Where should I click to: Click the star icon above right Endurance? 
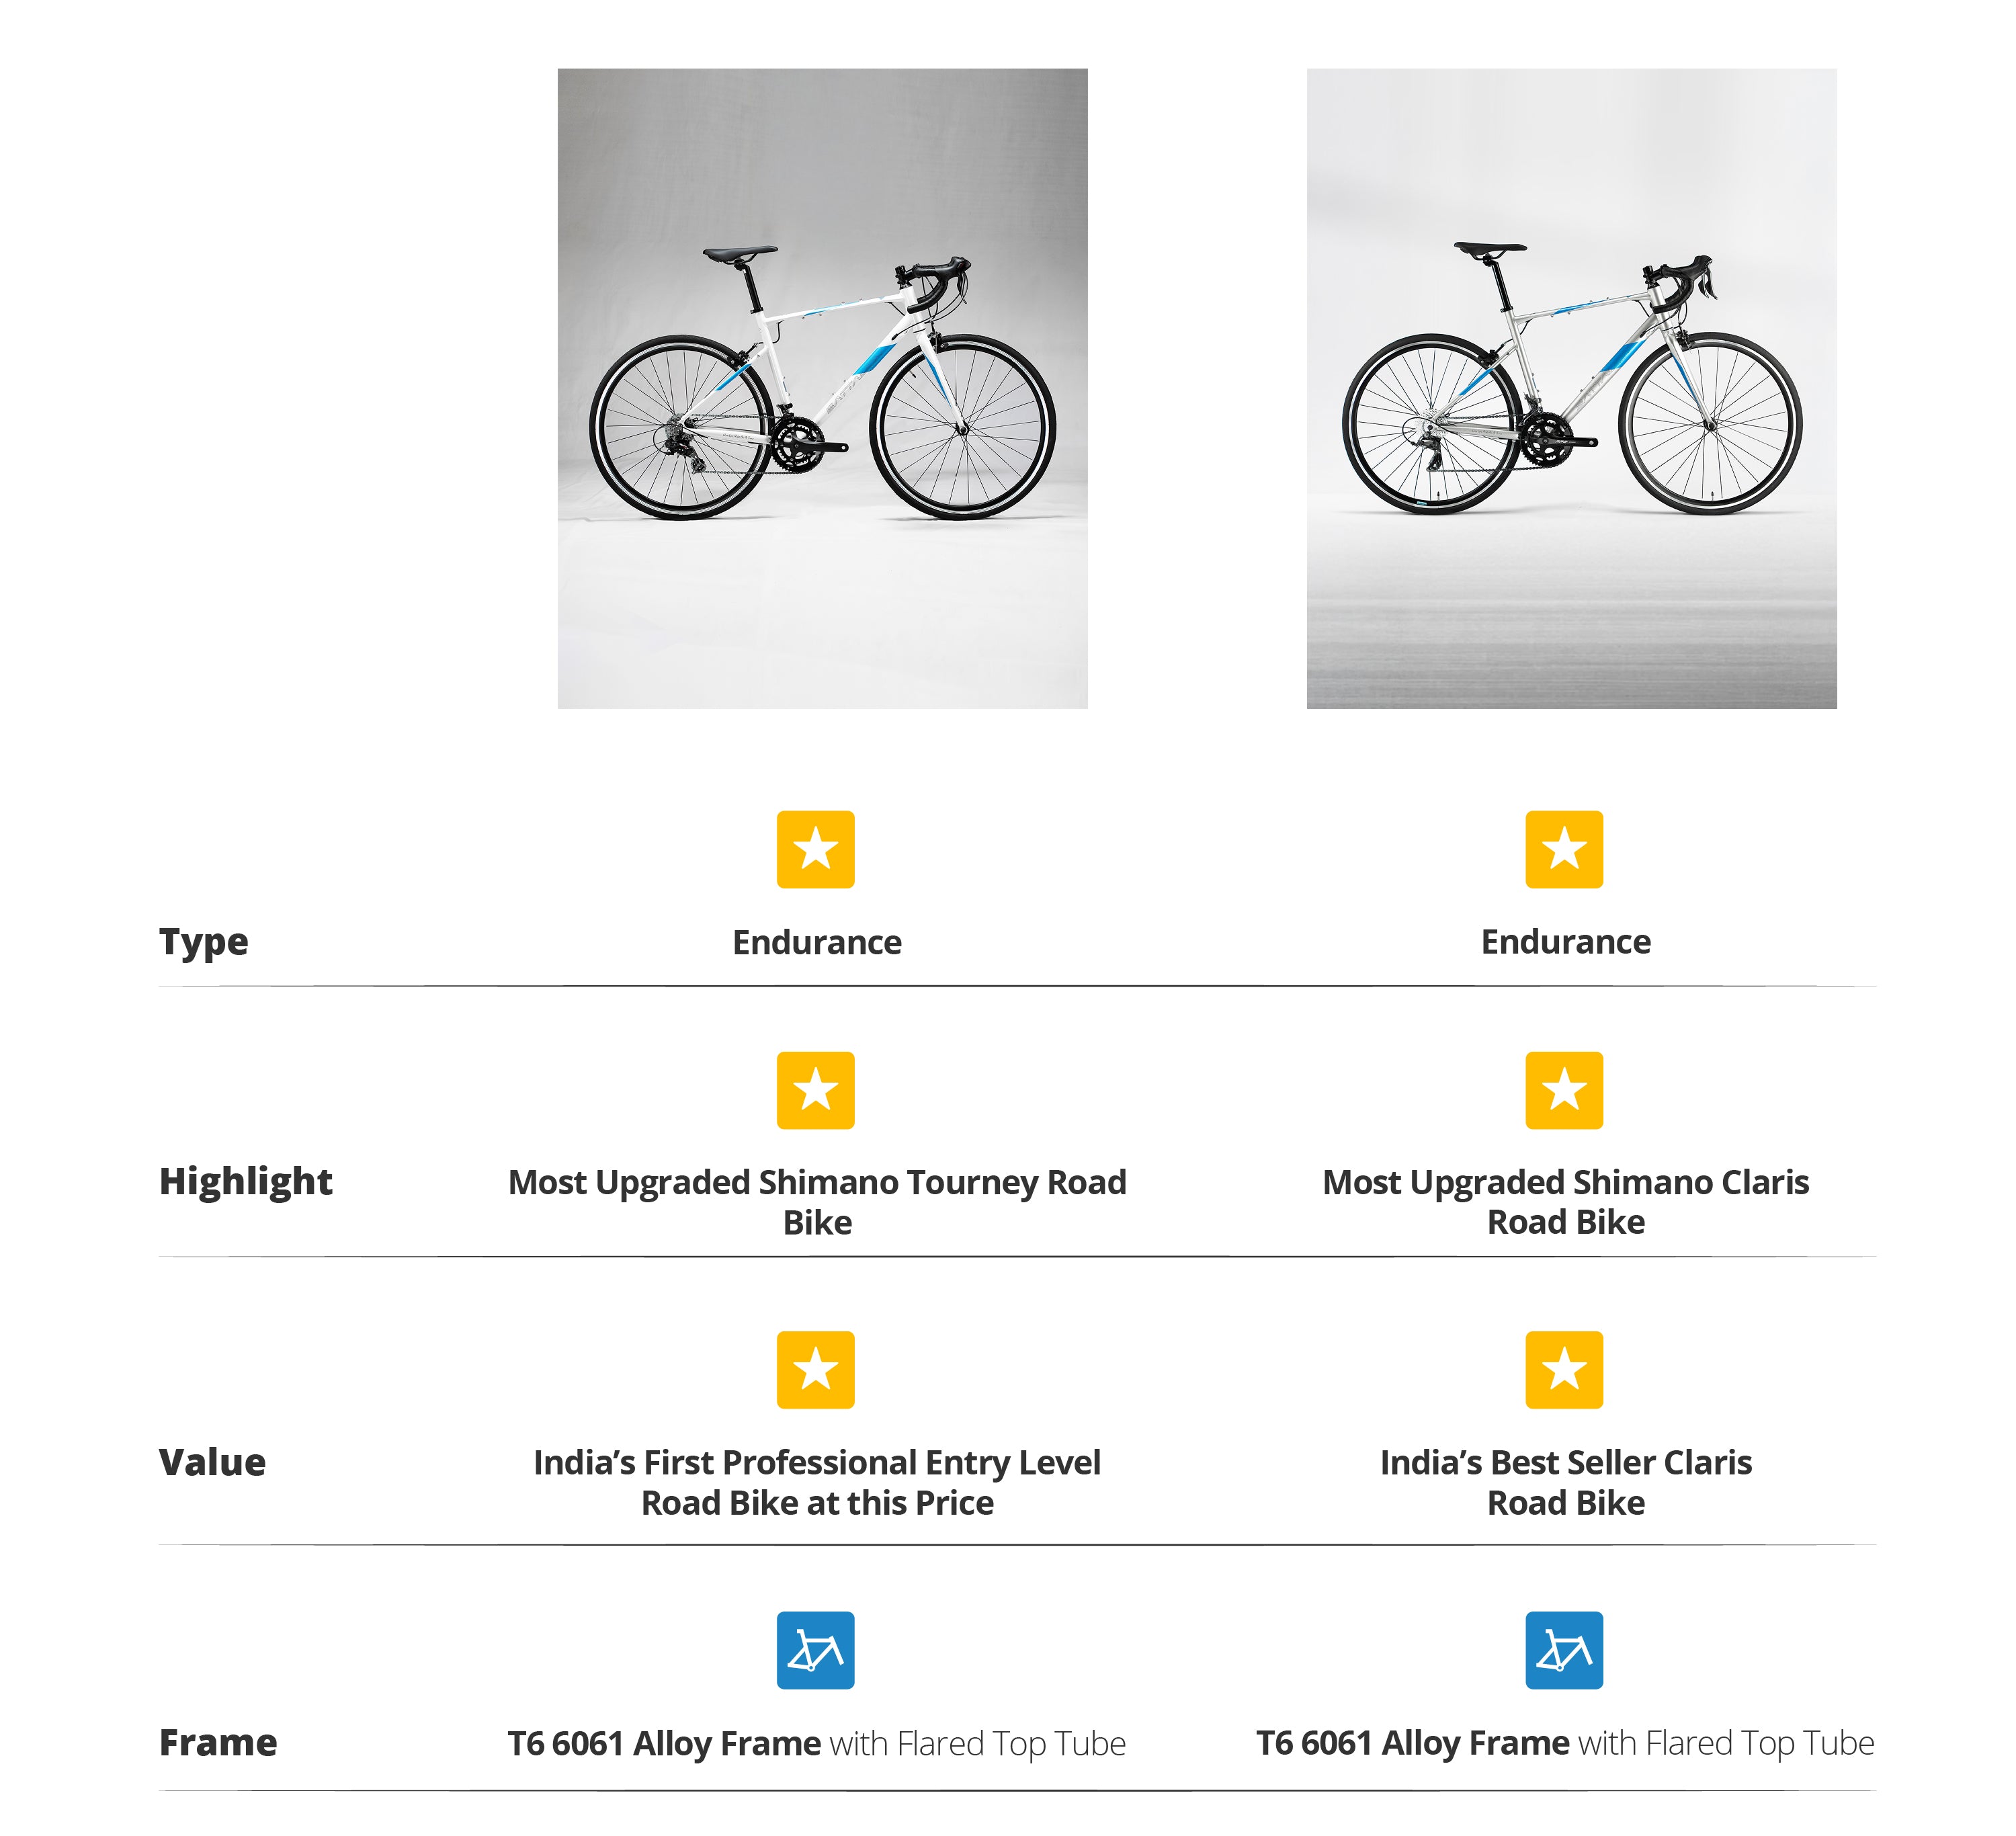(1563, 849)
